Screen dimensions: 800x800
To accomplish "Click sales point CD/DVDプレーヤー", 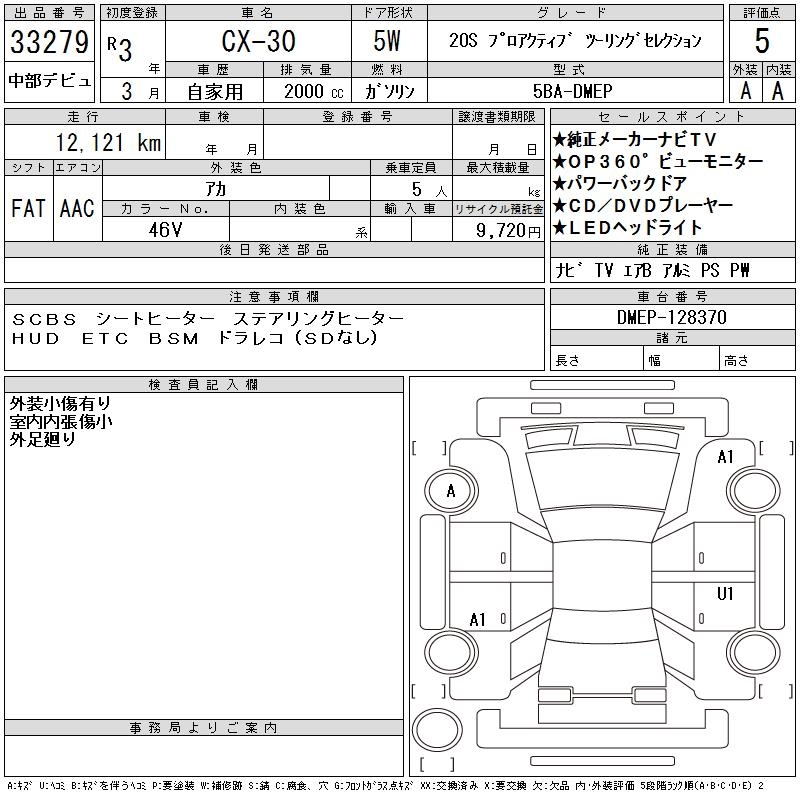I will [642, 205].
